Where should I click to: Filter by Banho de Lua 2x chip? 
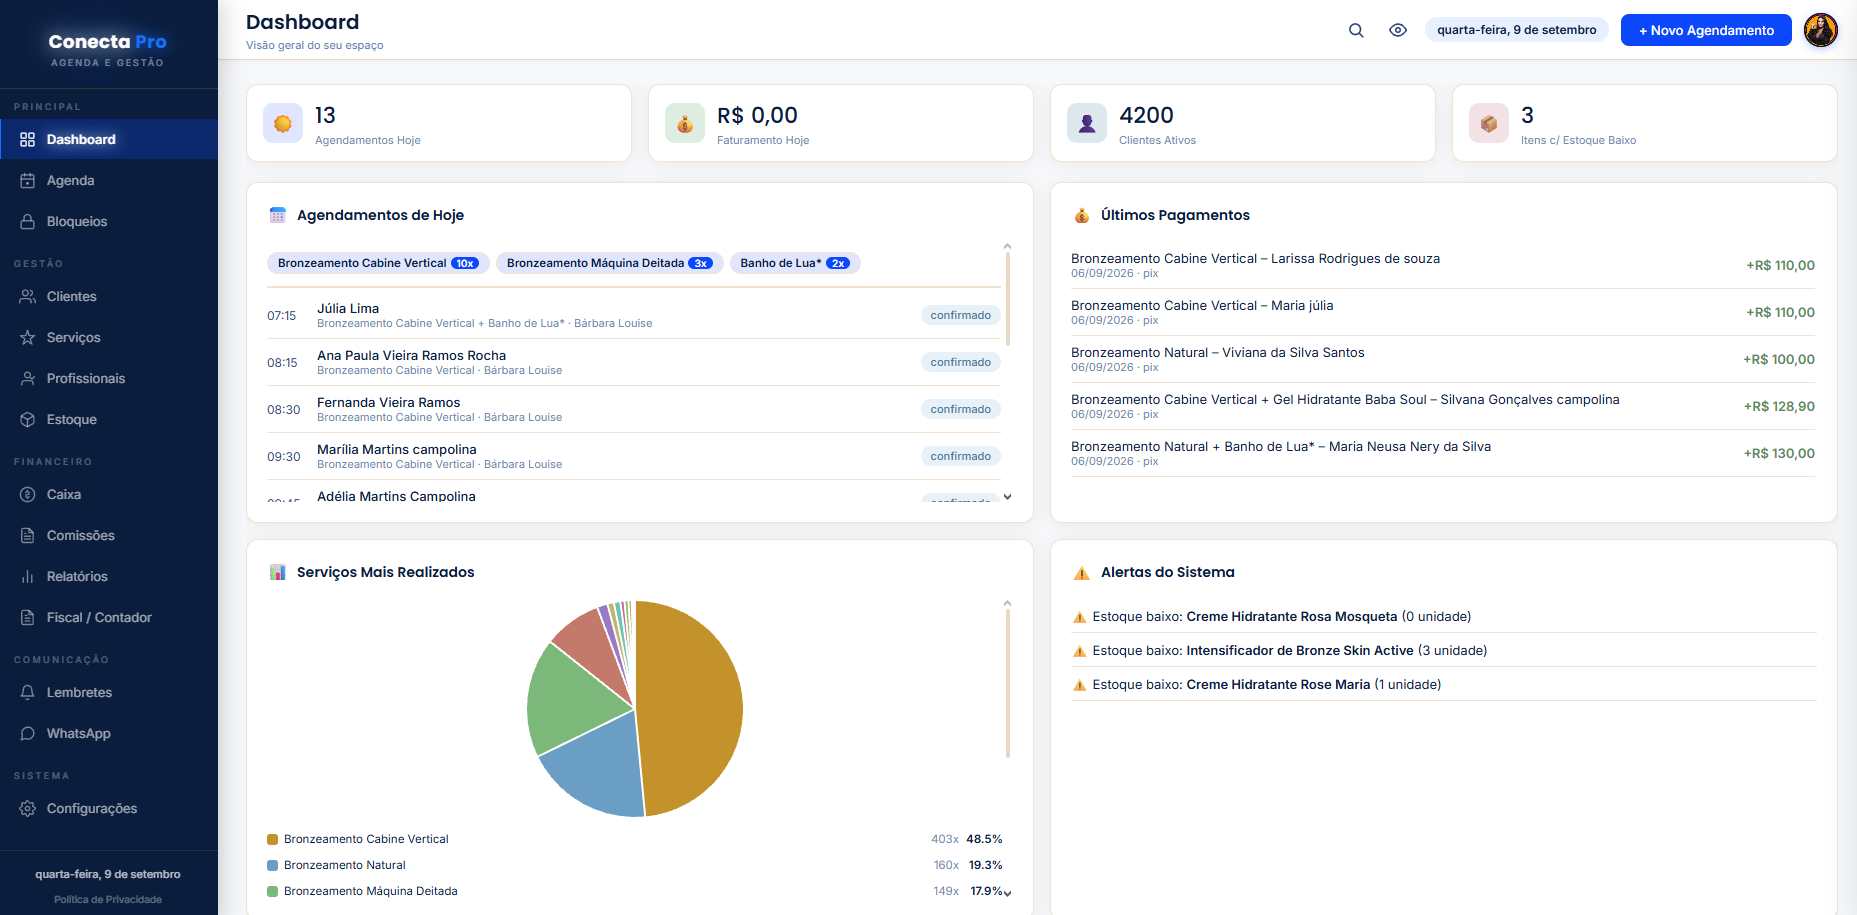[795, 263]
